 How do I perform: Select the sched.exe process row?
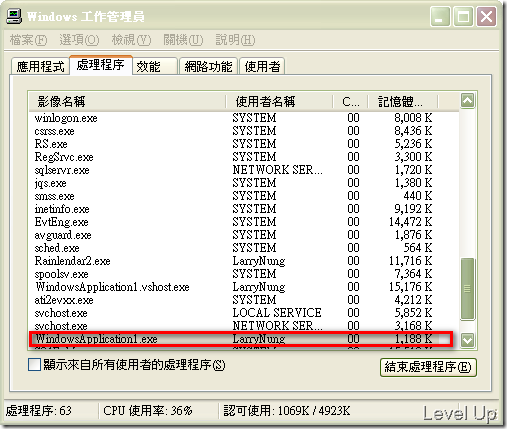244,248
